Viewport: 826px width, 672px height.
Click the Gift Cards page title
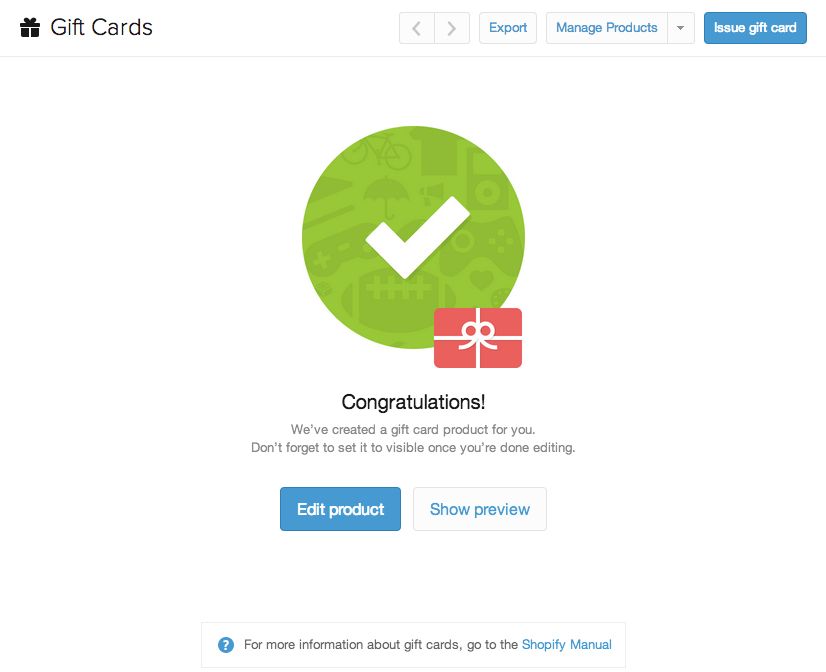pos(101,27)
